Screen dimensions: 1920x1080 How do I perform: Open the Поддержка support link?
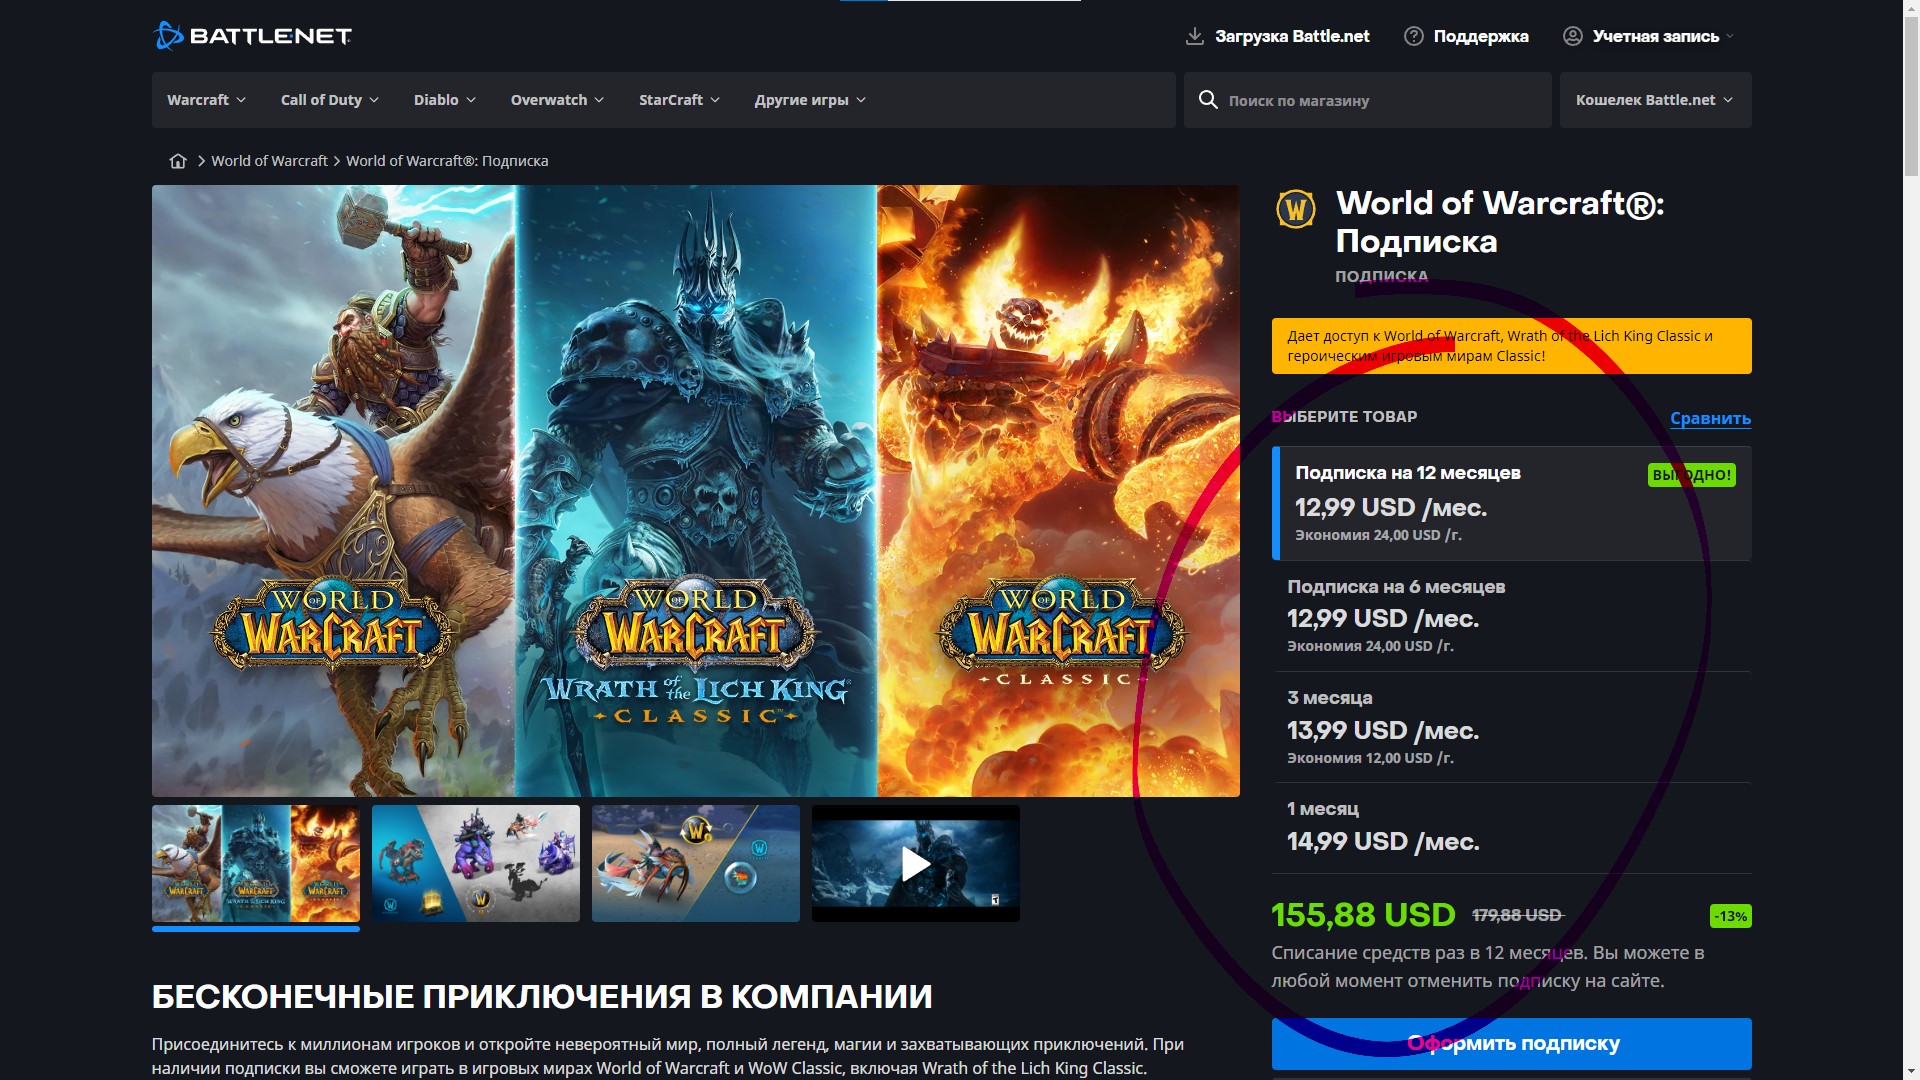1481,36
